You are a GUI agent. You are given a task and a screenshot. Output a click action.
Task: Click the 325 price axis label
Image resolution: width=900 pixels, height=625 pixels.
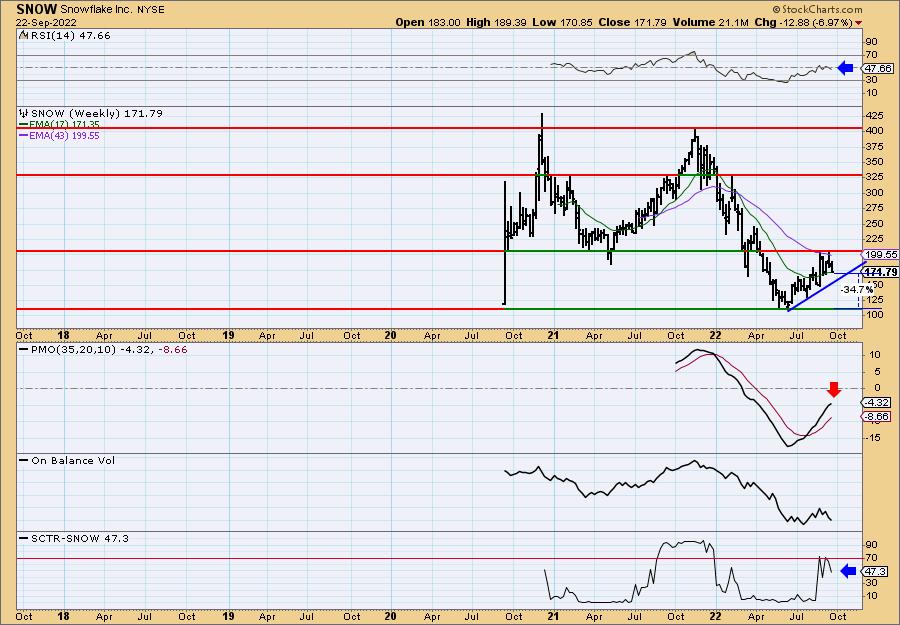(x=875, y=177)
